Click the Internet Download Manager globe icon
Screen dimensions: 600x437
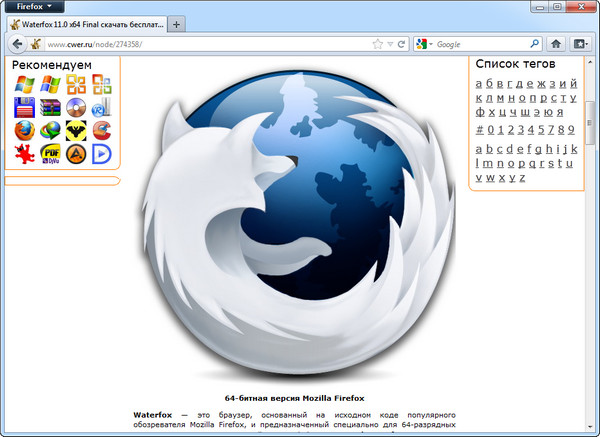point(50,130)
